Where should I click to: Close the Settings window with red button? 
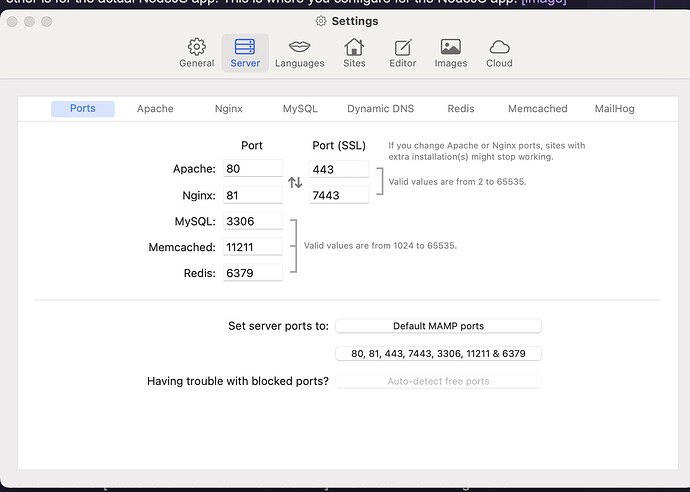(12, 21)
